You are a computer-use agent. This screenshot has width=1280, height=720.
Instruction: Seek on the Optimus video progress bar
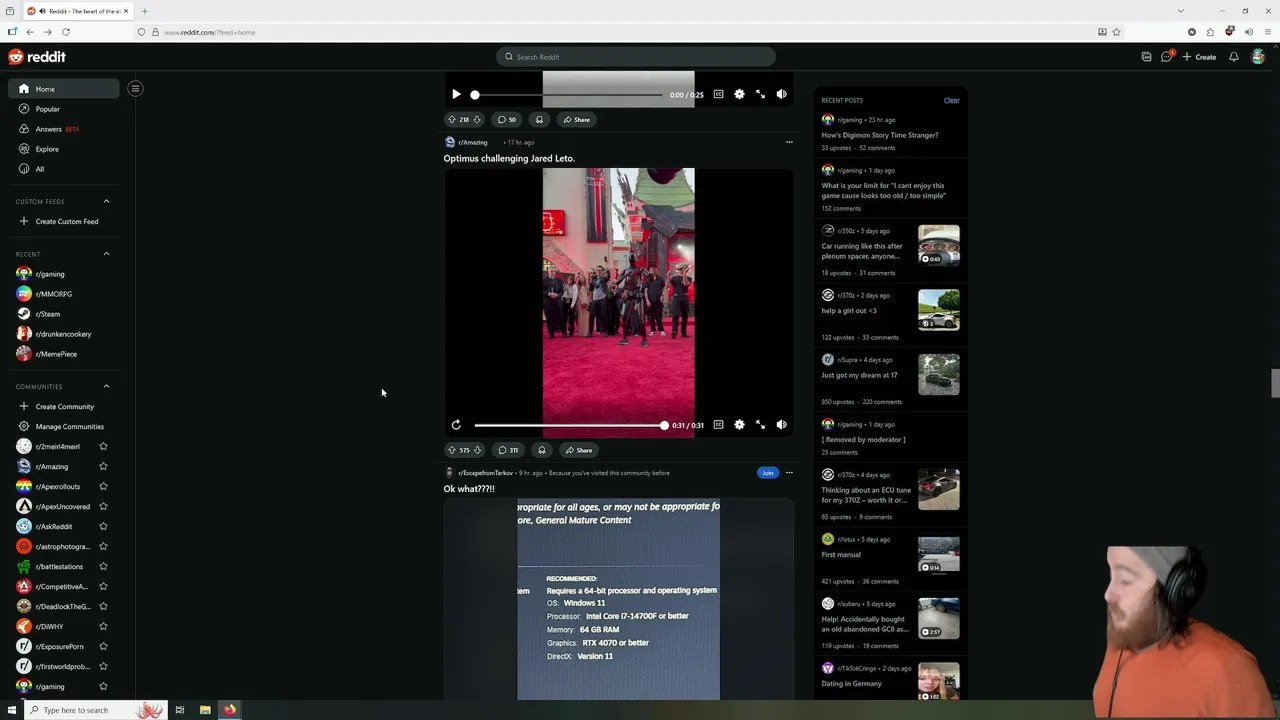tap(570, 426)
